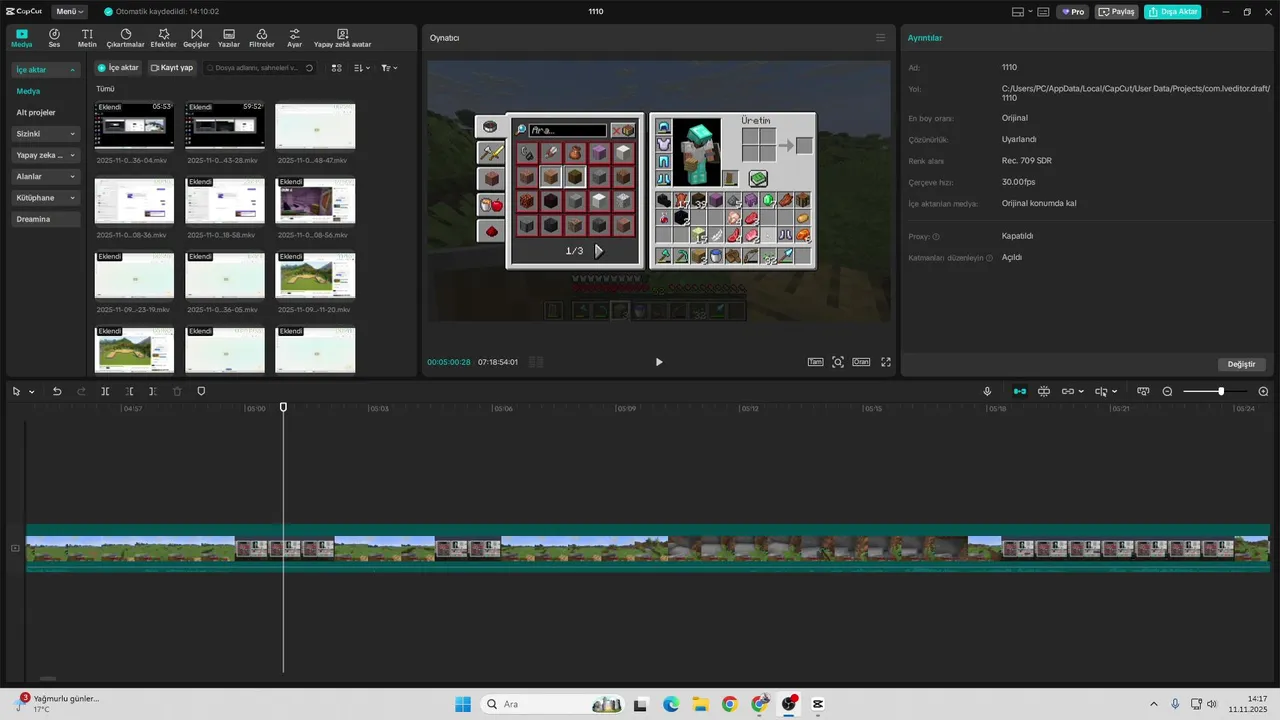Redo the timeline action
The height and width of the screenshot is (720, 1280).
[81, 391]
